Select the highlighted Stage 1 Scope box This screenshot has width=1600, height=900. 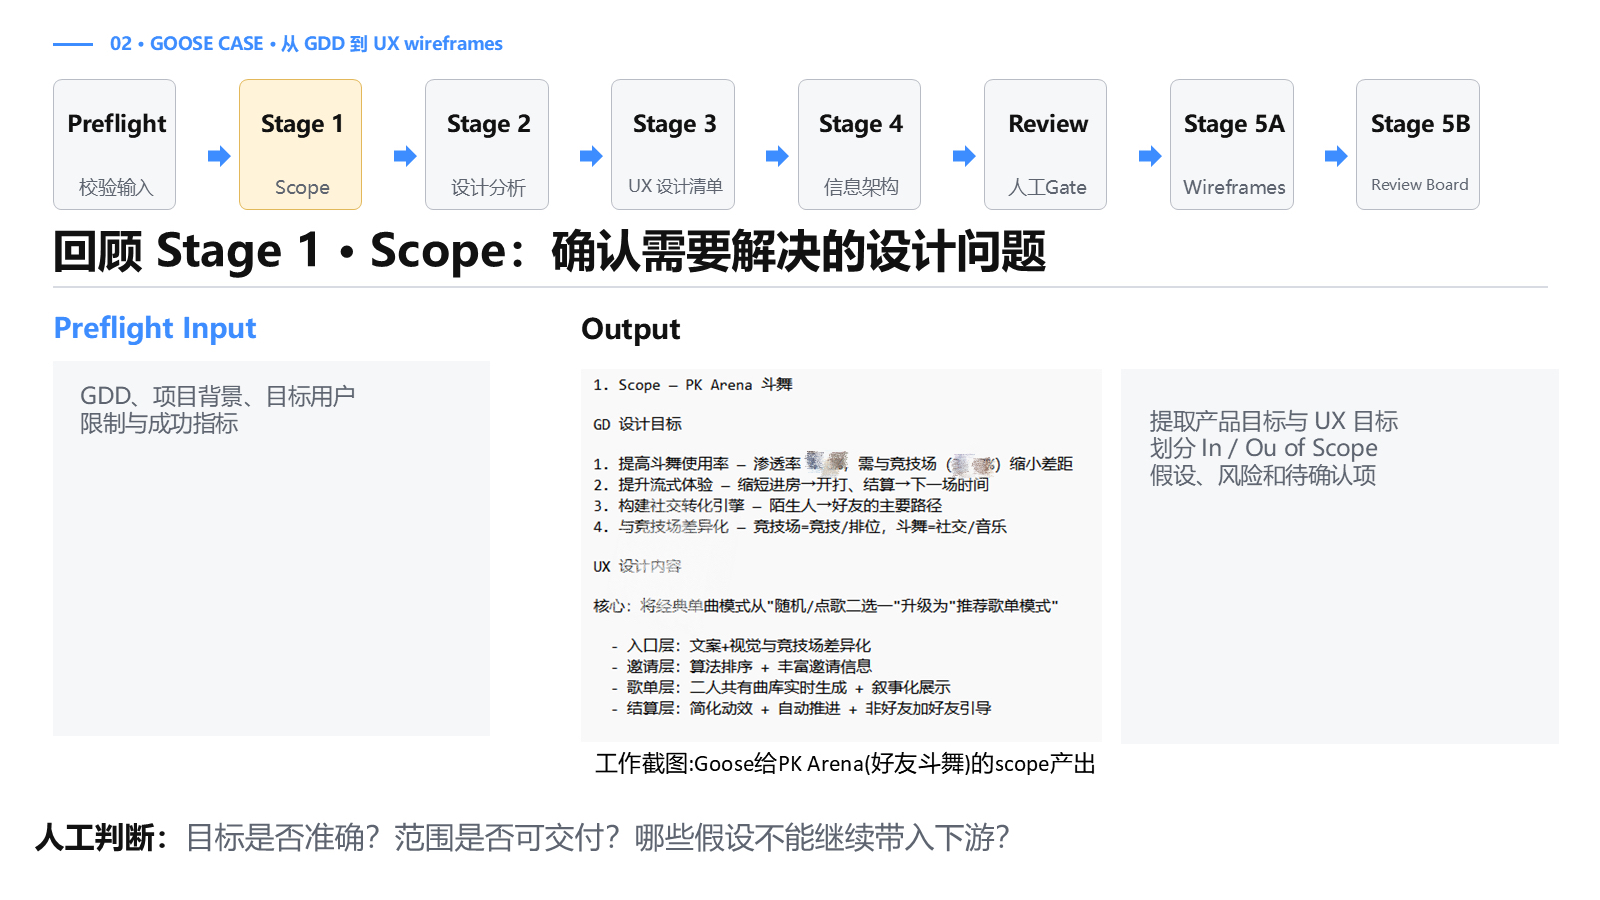300,144
